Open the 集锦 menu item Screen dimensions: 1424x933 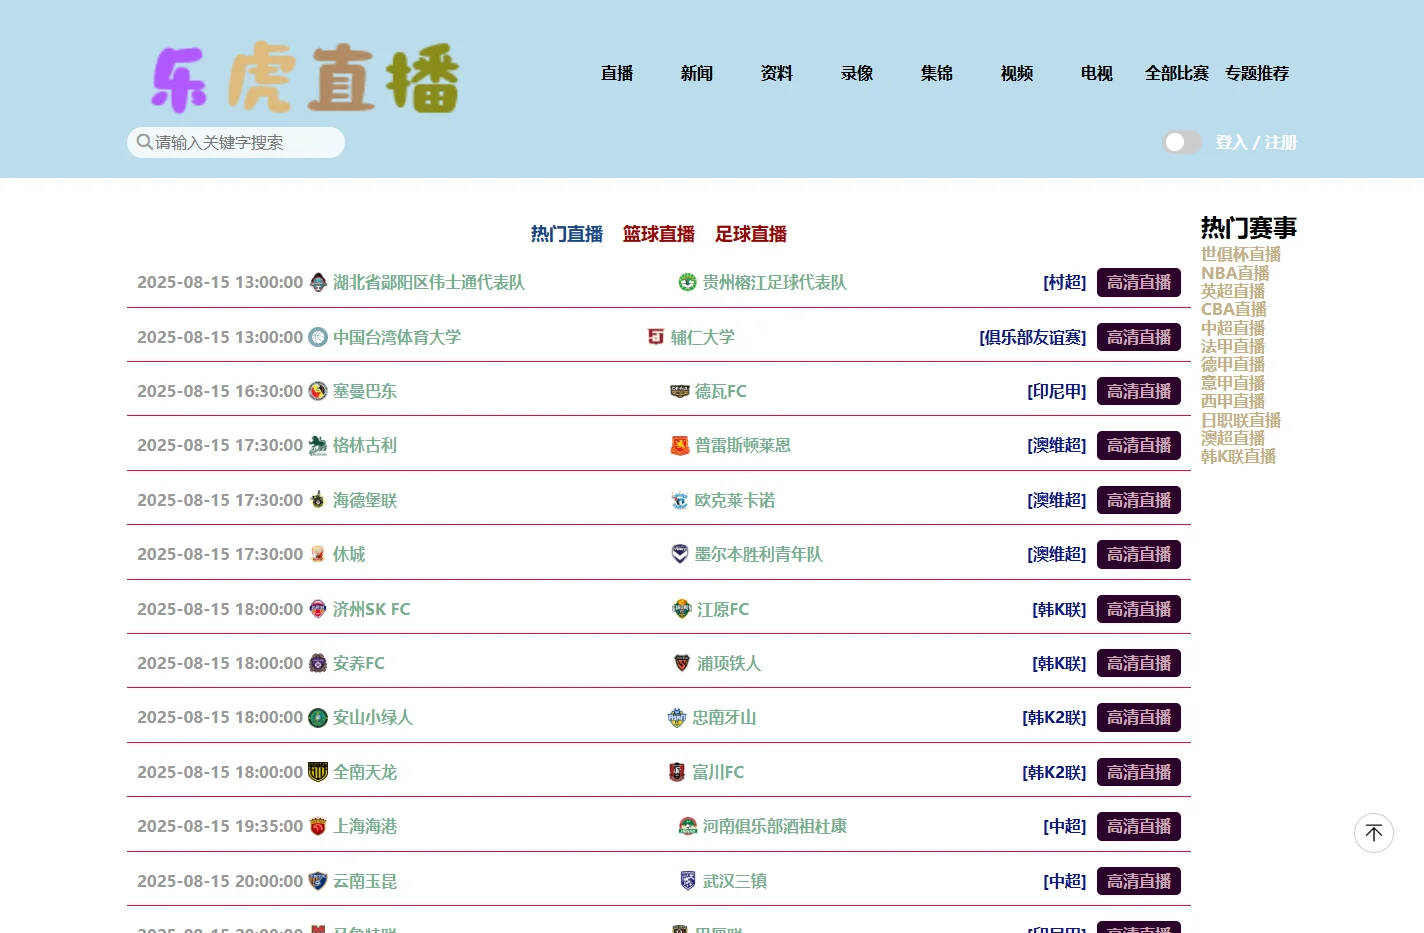coord(937,73)
